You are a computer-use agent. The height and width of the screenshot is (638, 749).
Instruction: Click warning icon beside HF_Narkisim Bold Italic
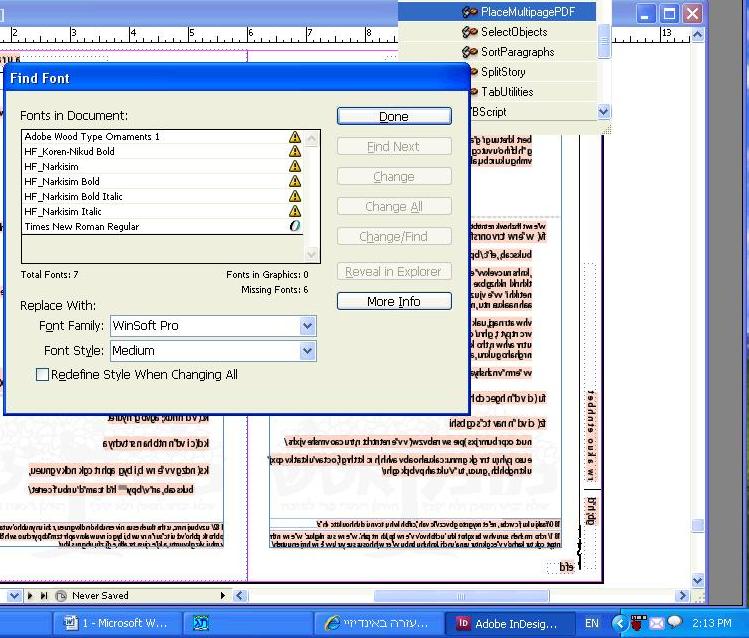click(295, 196)
